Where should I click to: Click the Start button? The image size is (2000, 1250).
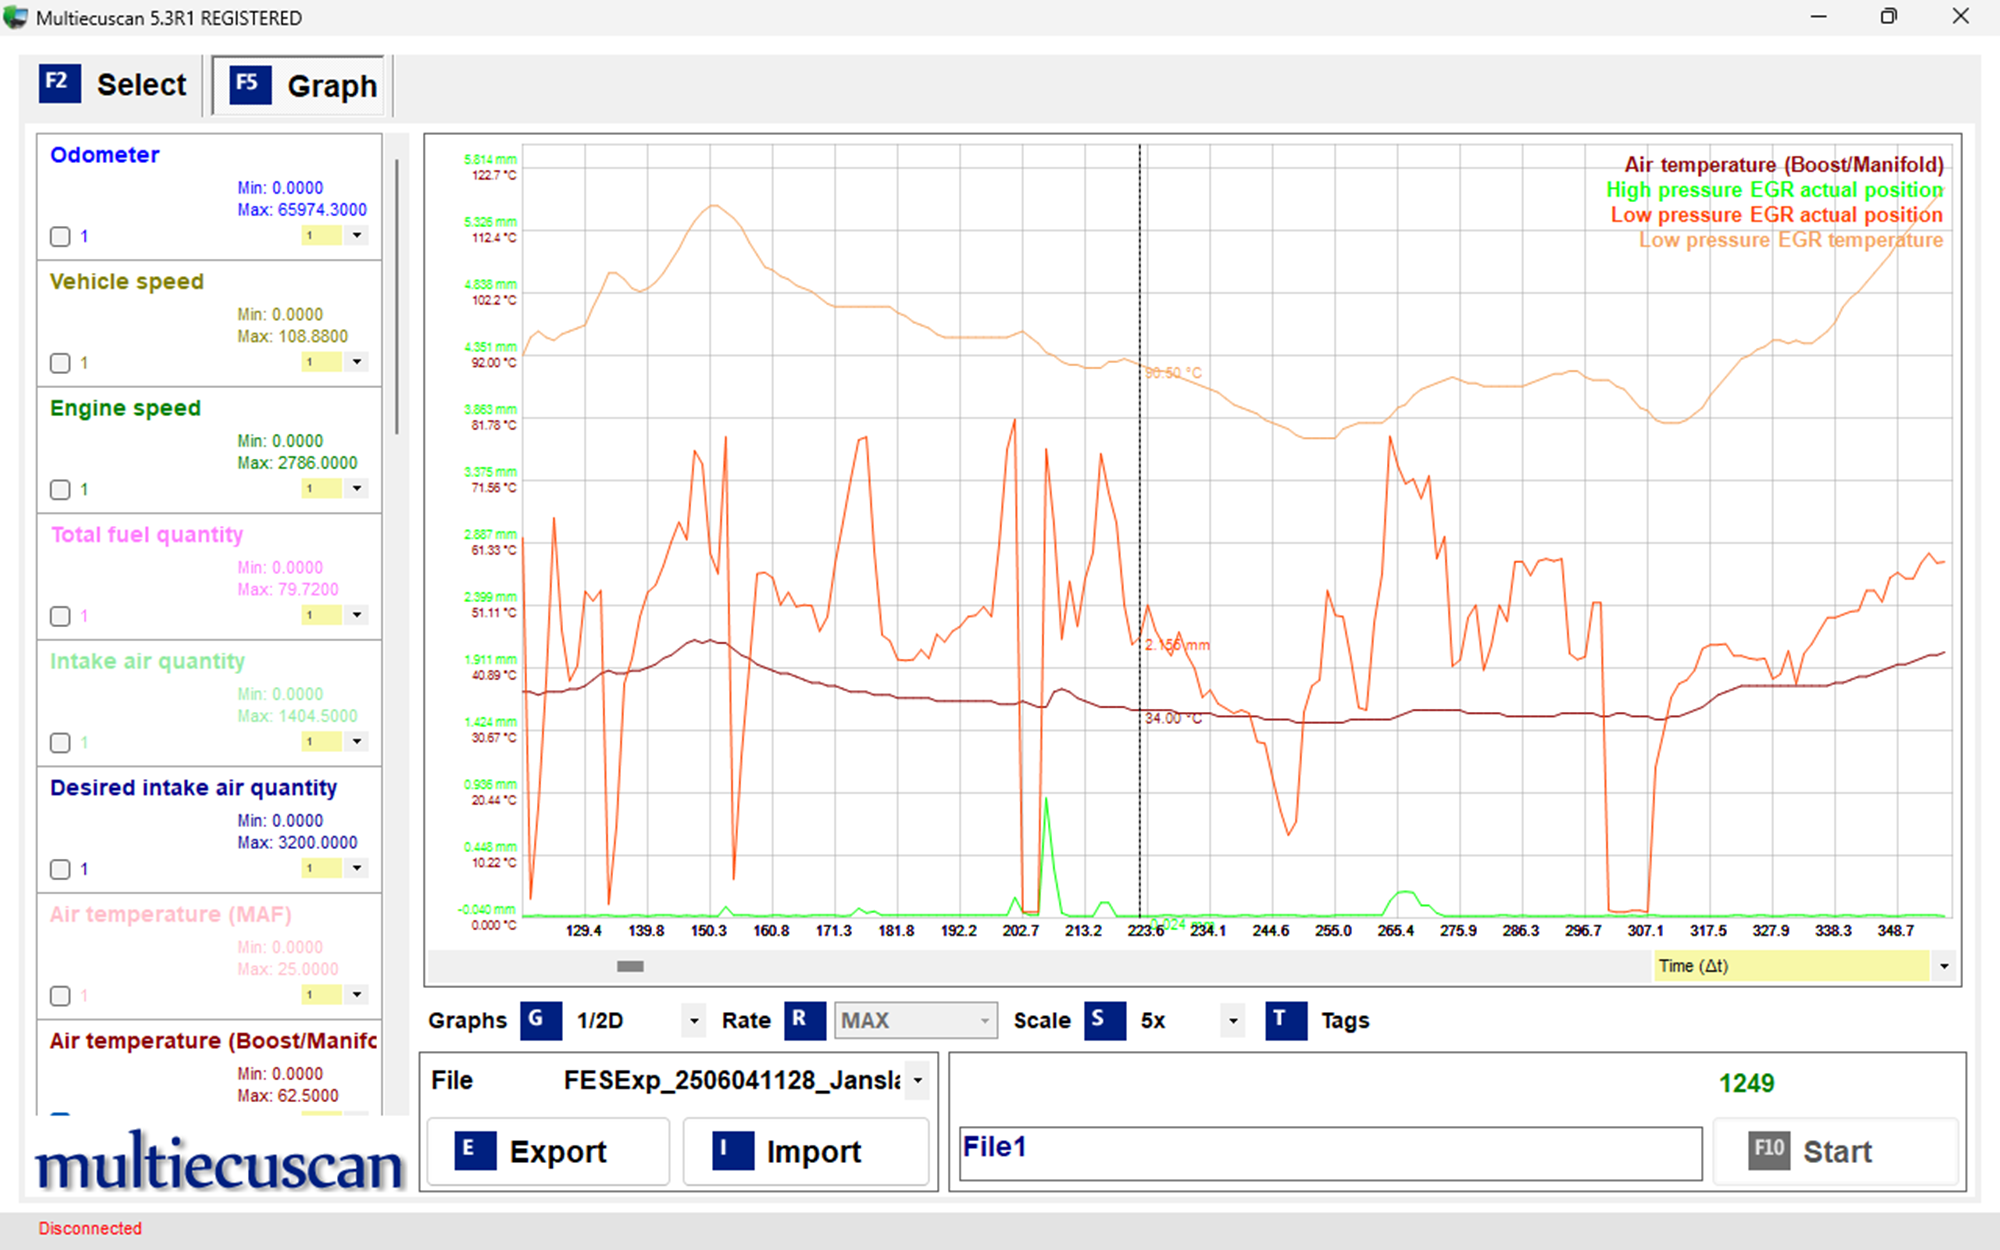(1835, 1151)
